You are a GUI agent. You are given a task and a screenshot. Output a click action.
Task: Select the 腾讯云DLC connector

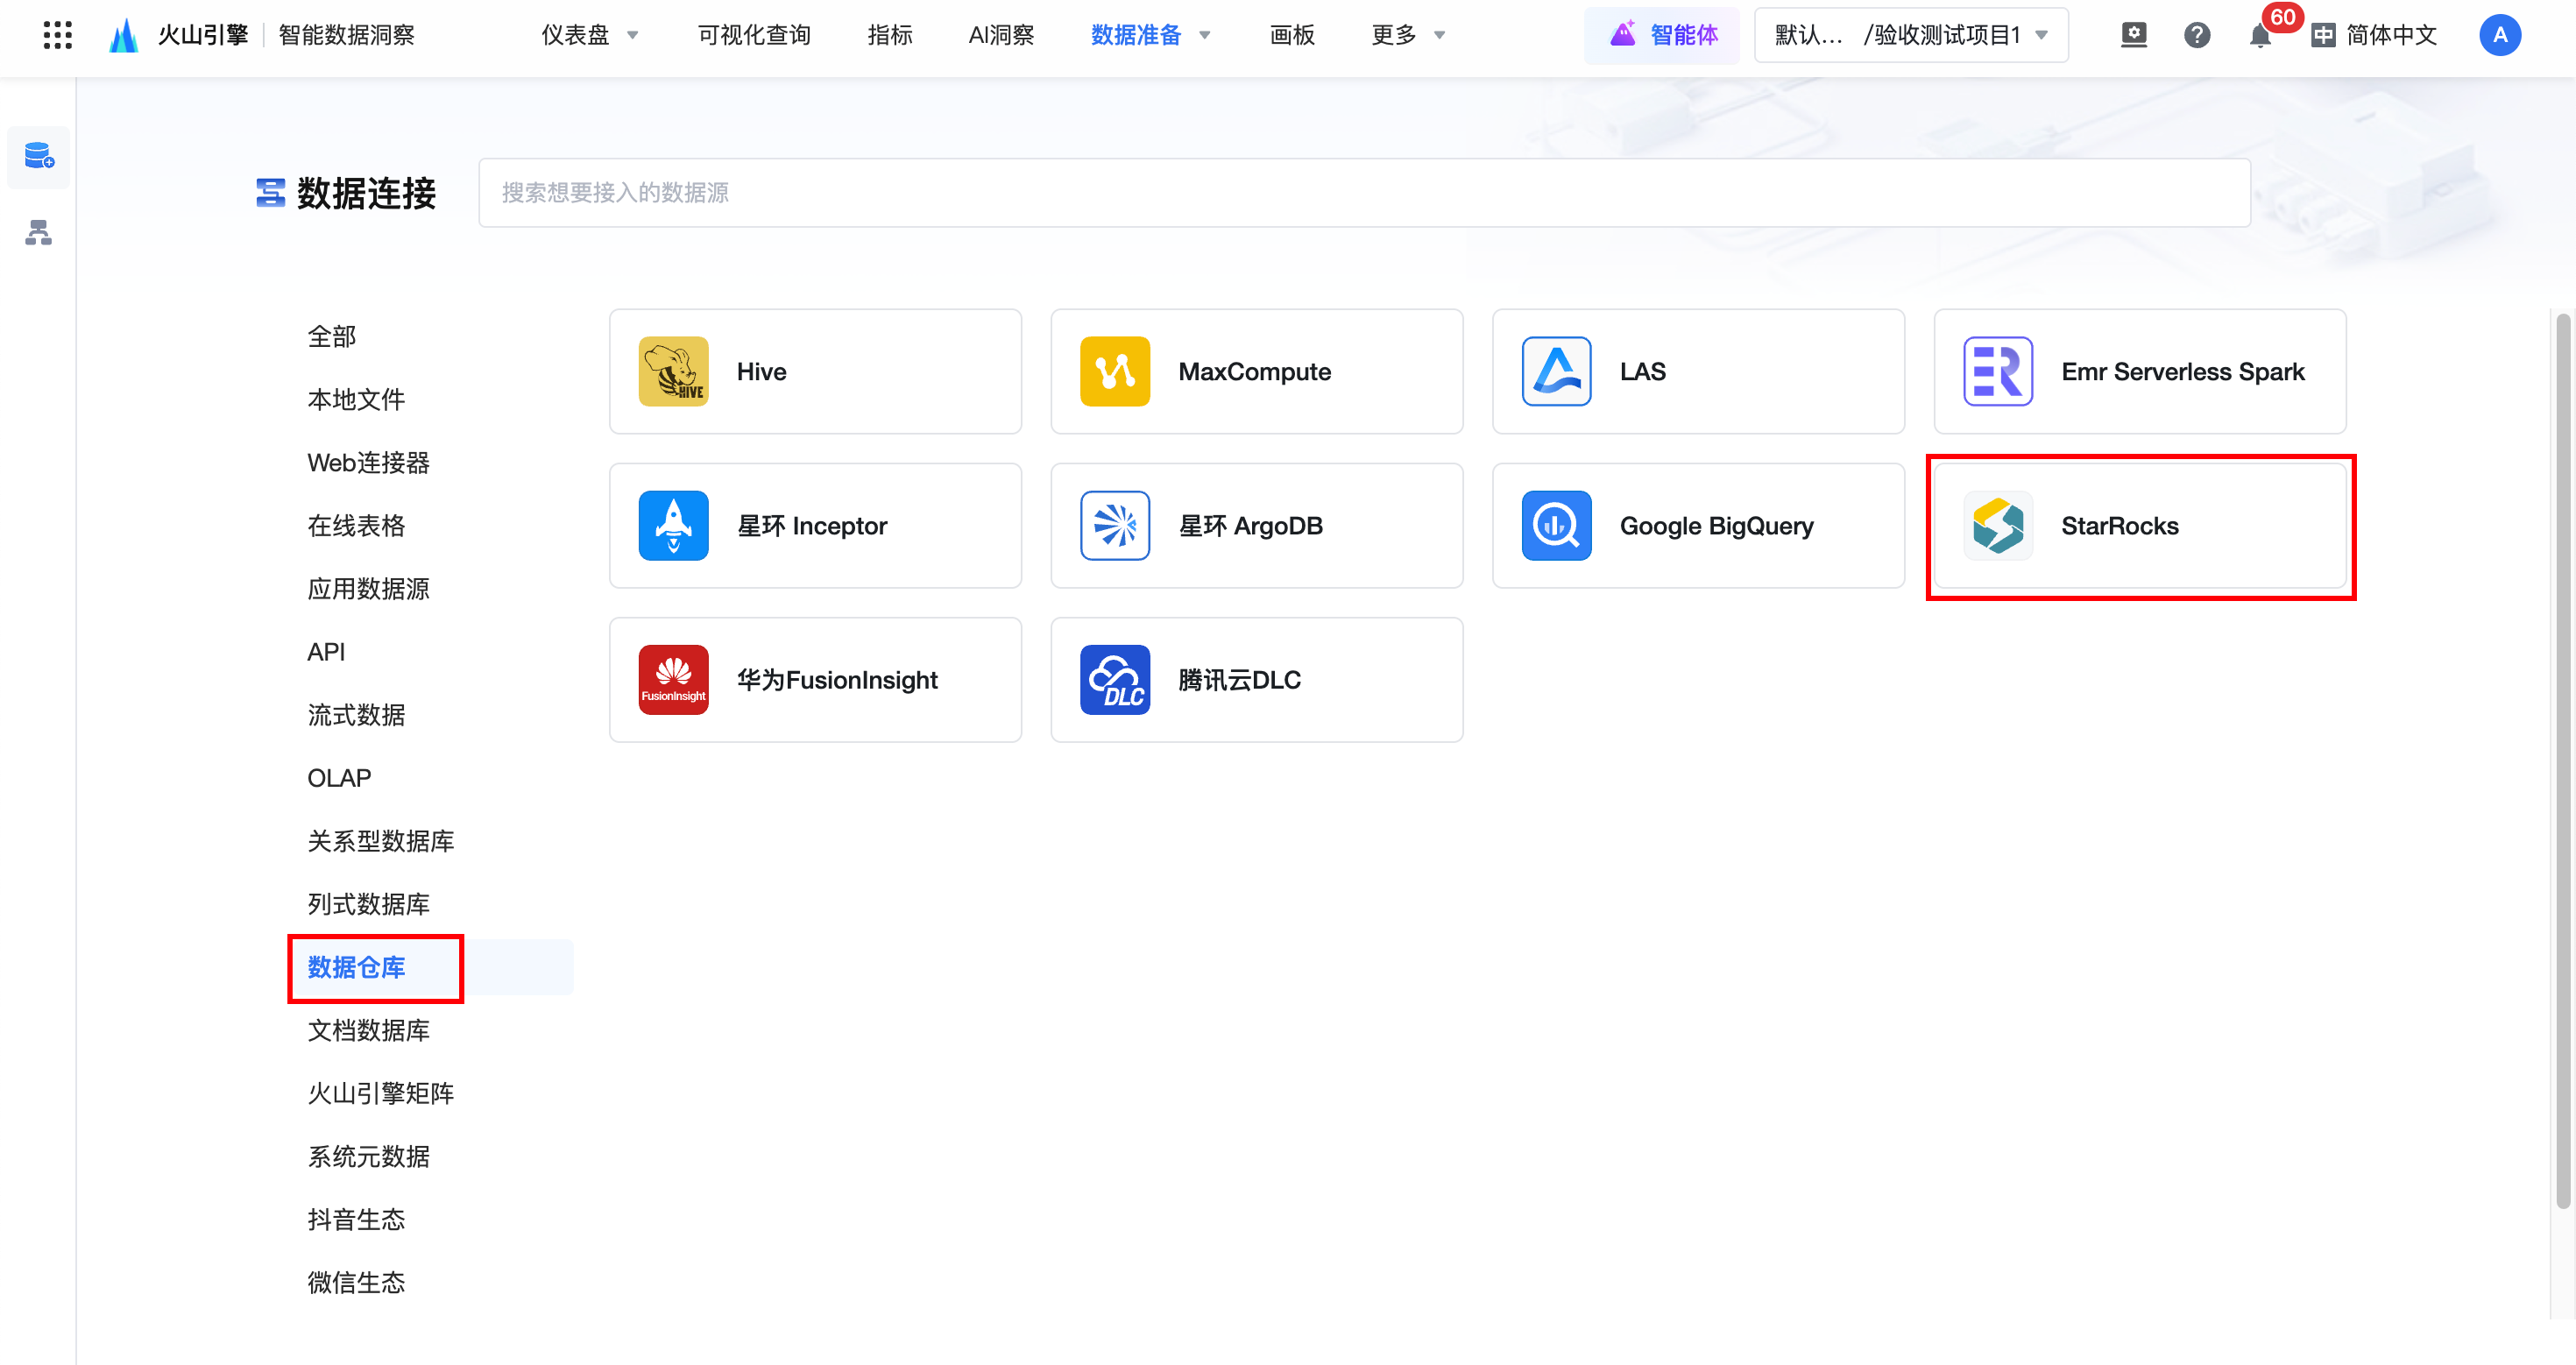click(x=1256, y=680)
